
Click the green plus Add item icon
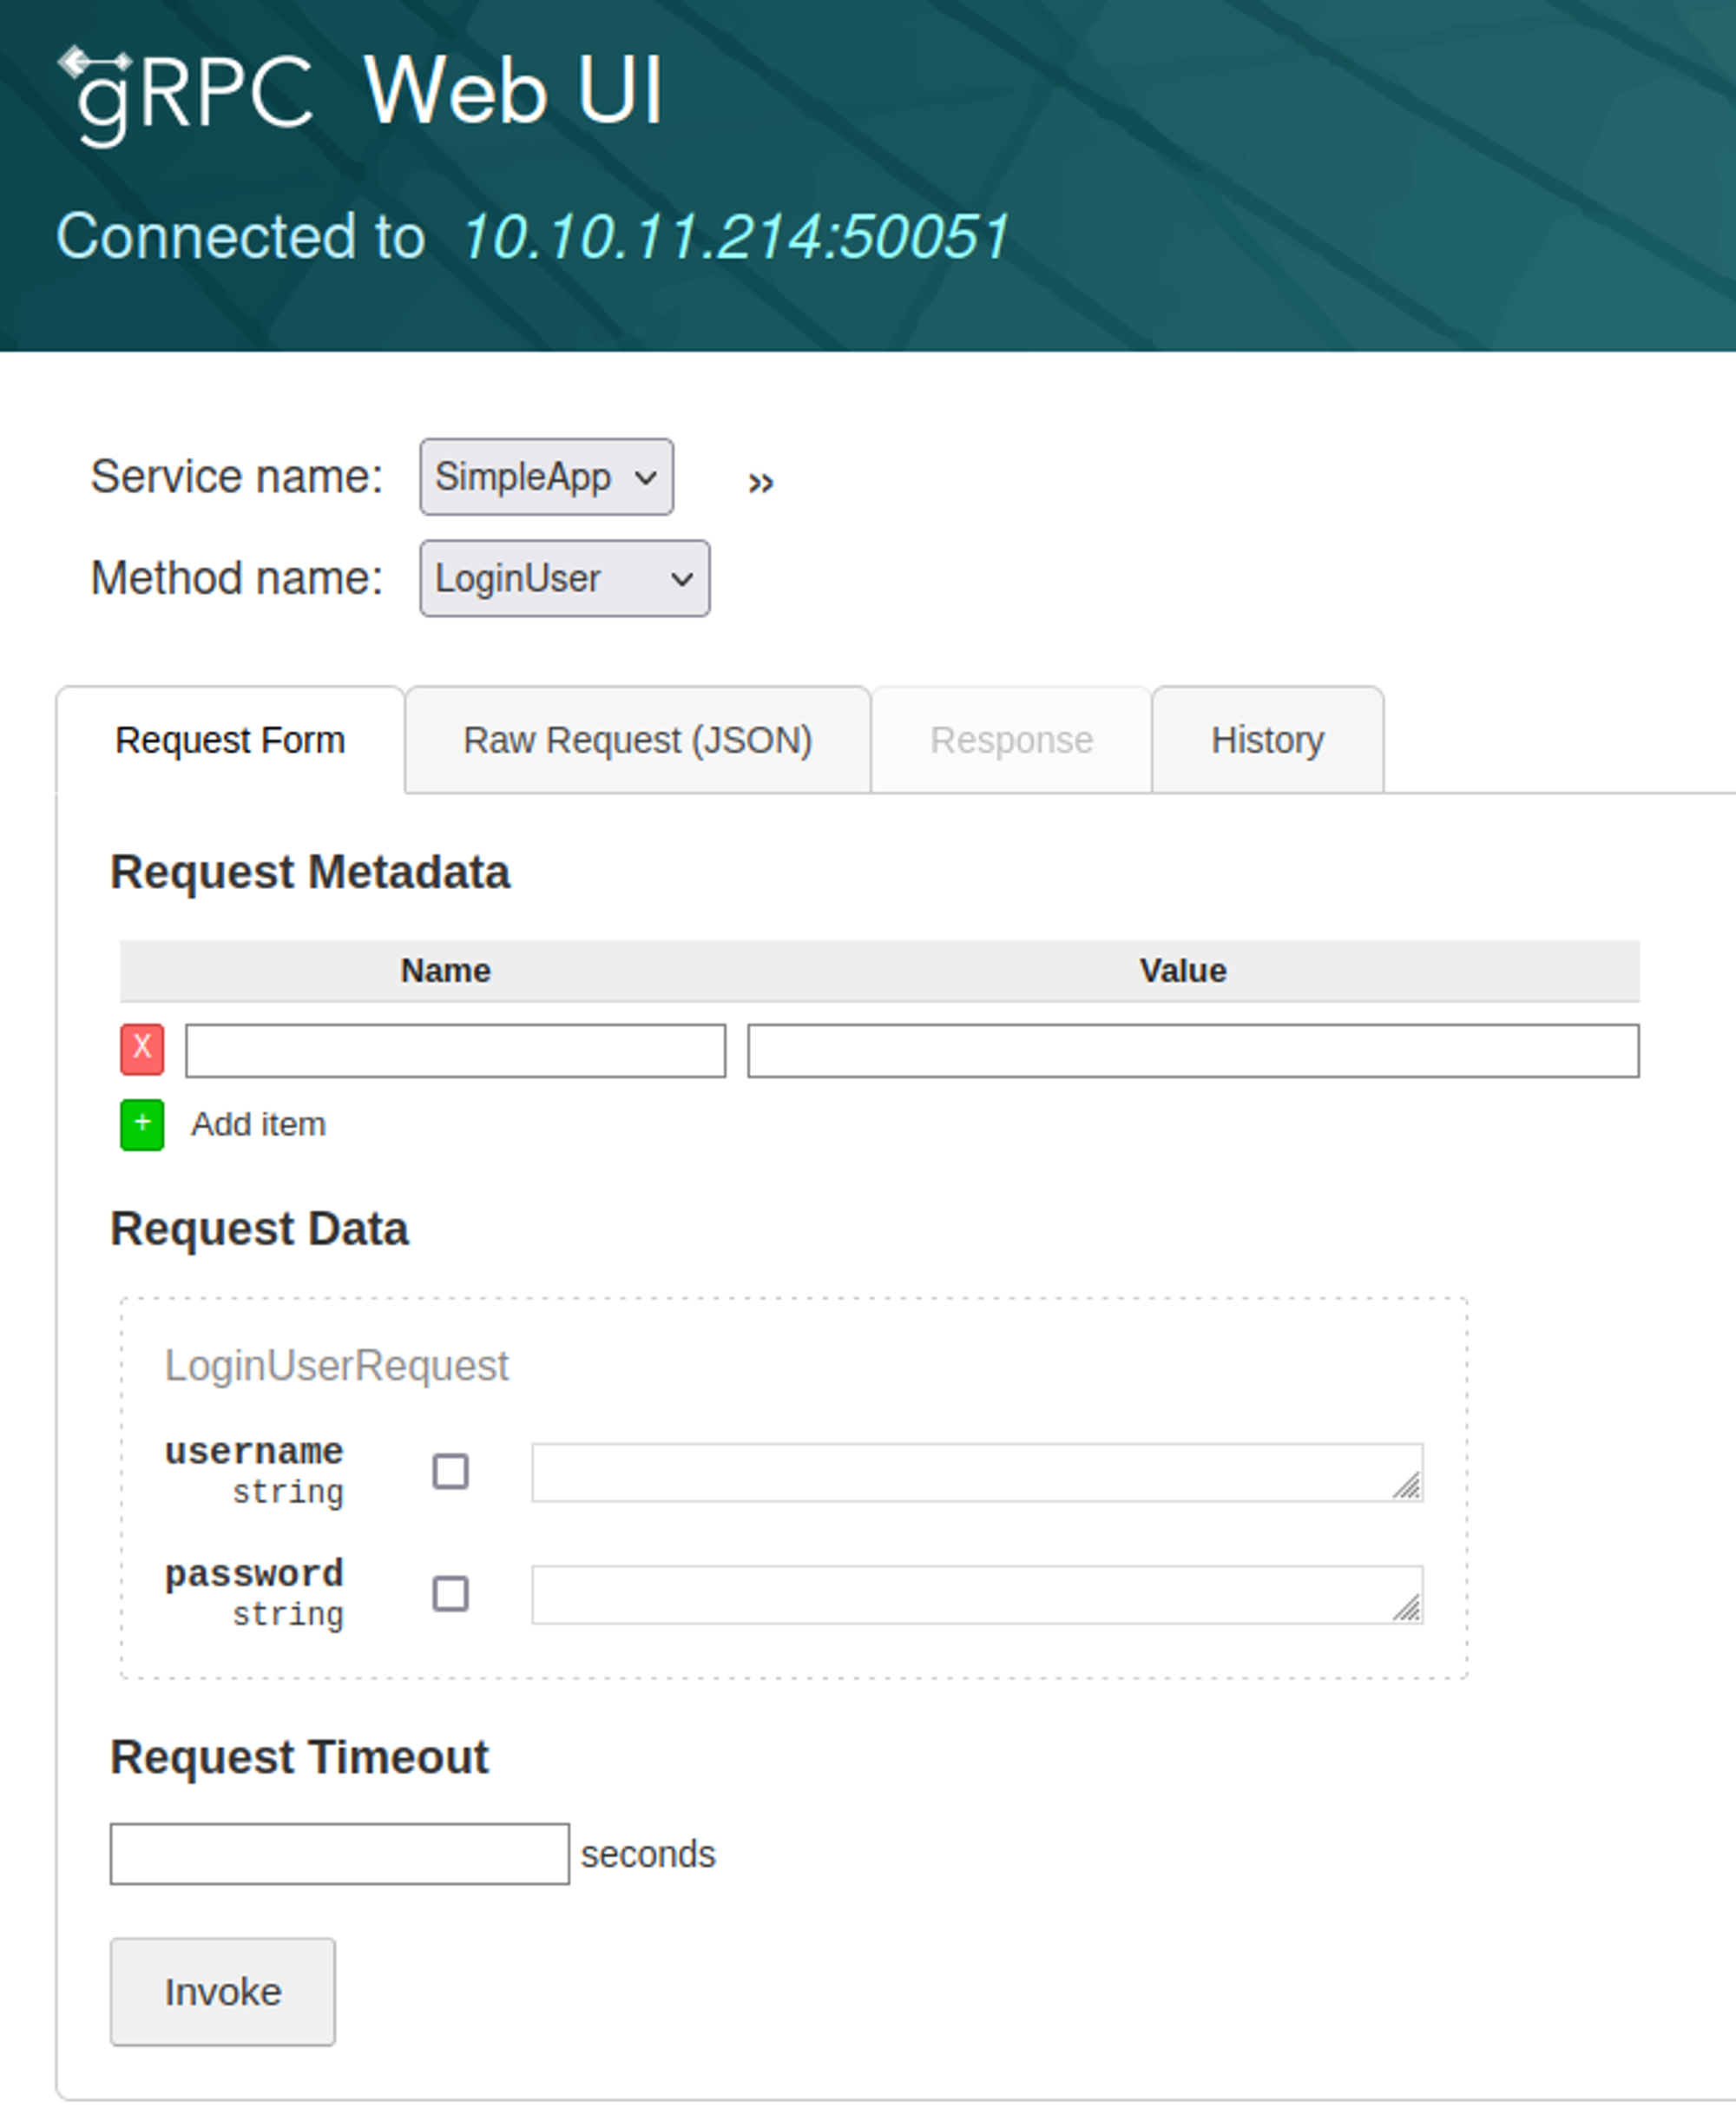[x=142, y=1124]
